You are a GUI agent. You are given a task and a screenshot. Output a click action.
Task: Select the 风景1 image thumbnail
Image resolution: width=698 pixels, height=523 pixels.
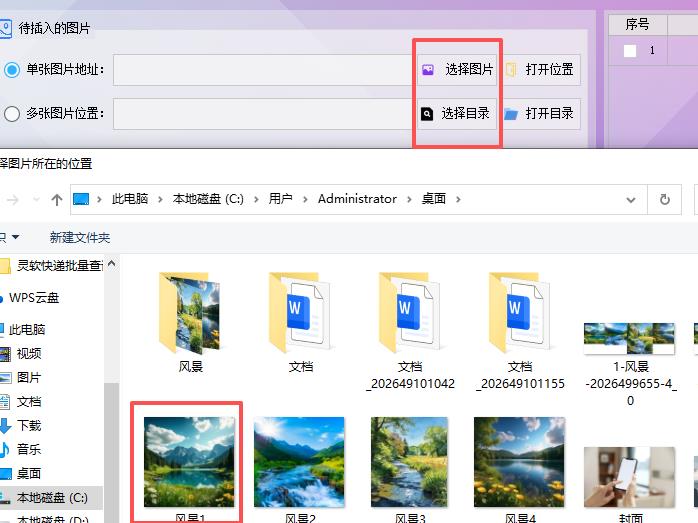189,461
